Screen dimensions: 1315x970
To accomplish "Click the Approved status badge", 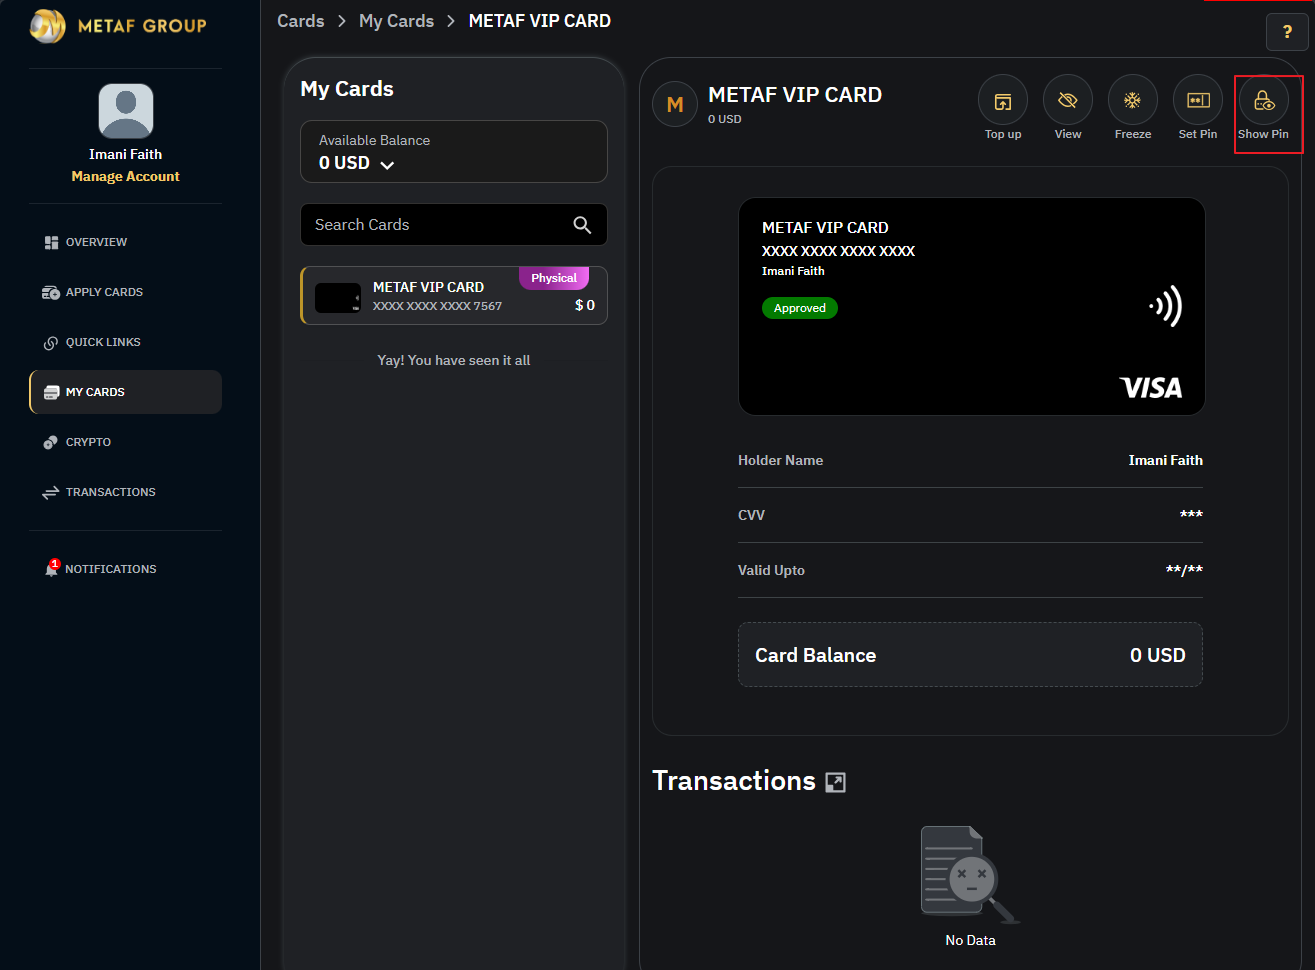I will (x=800, y=308).
